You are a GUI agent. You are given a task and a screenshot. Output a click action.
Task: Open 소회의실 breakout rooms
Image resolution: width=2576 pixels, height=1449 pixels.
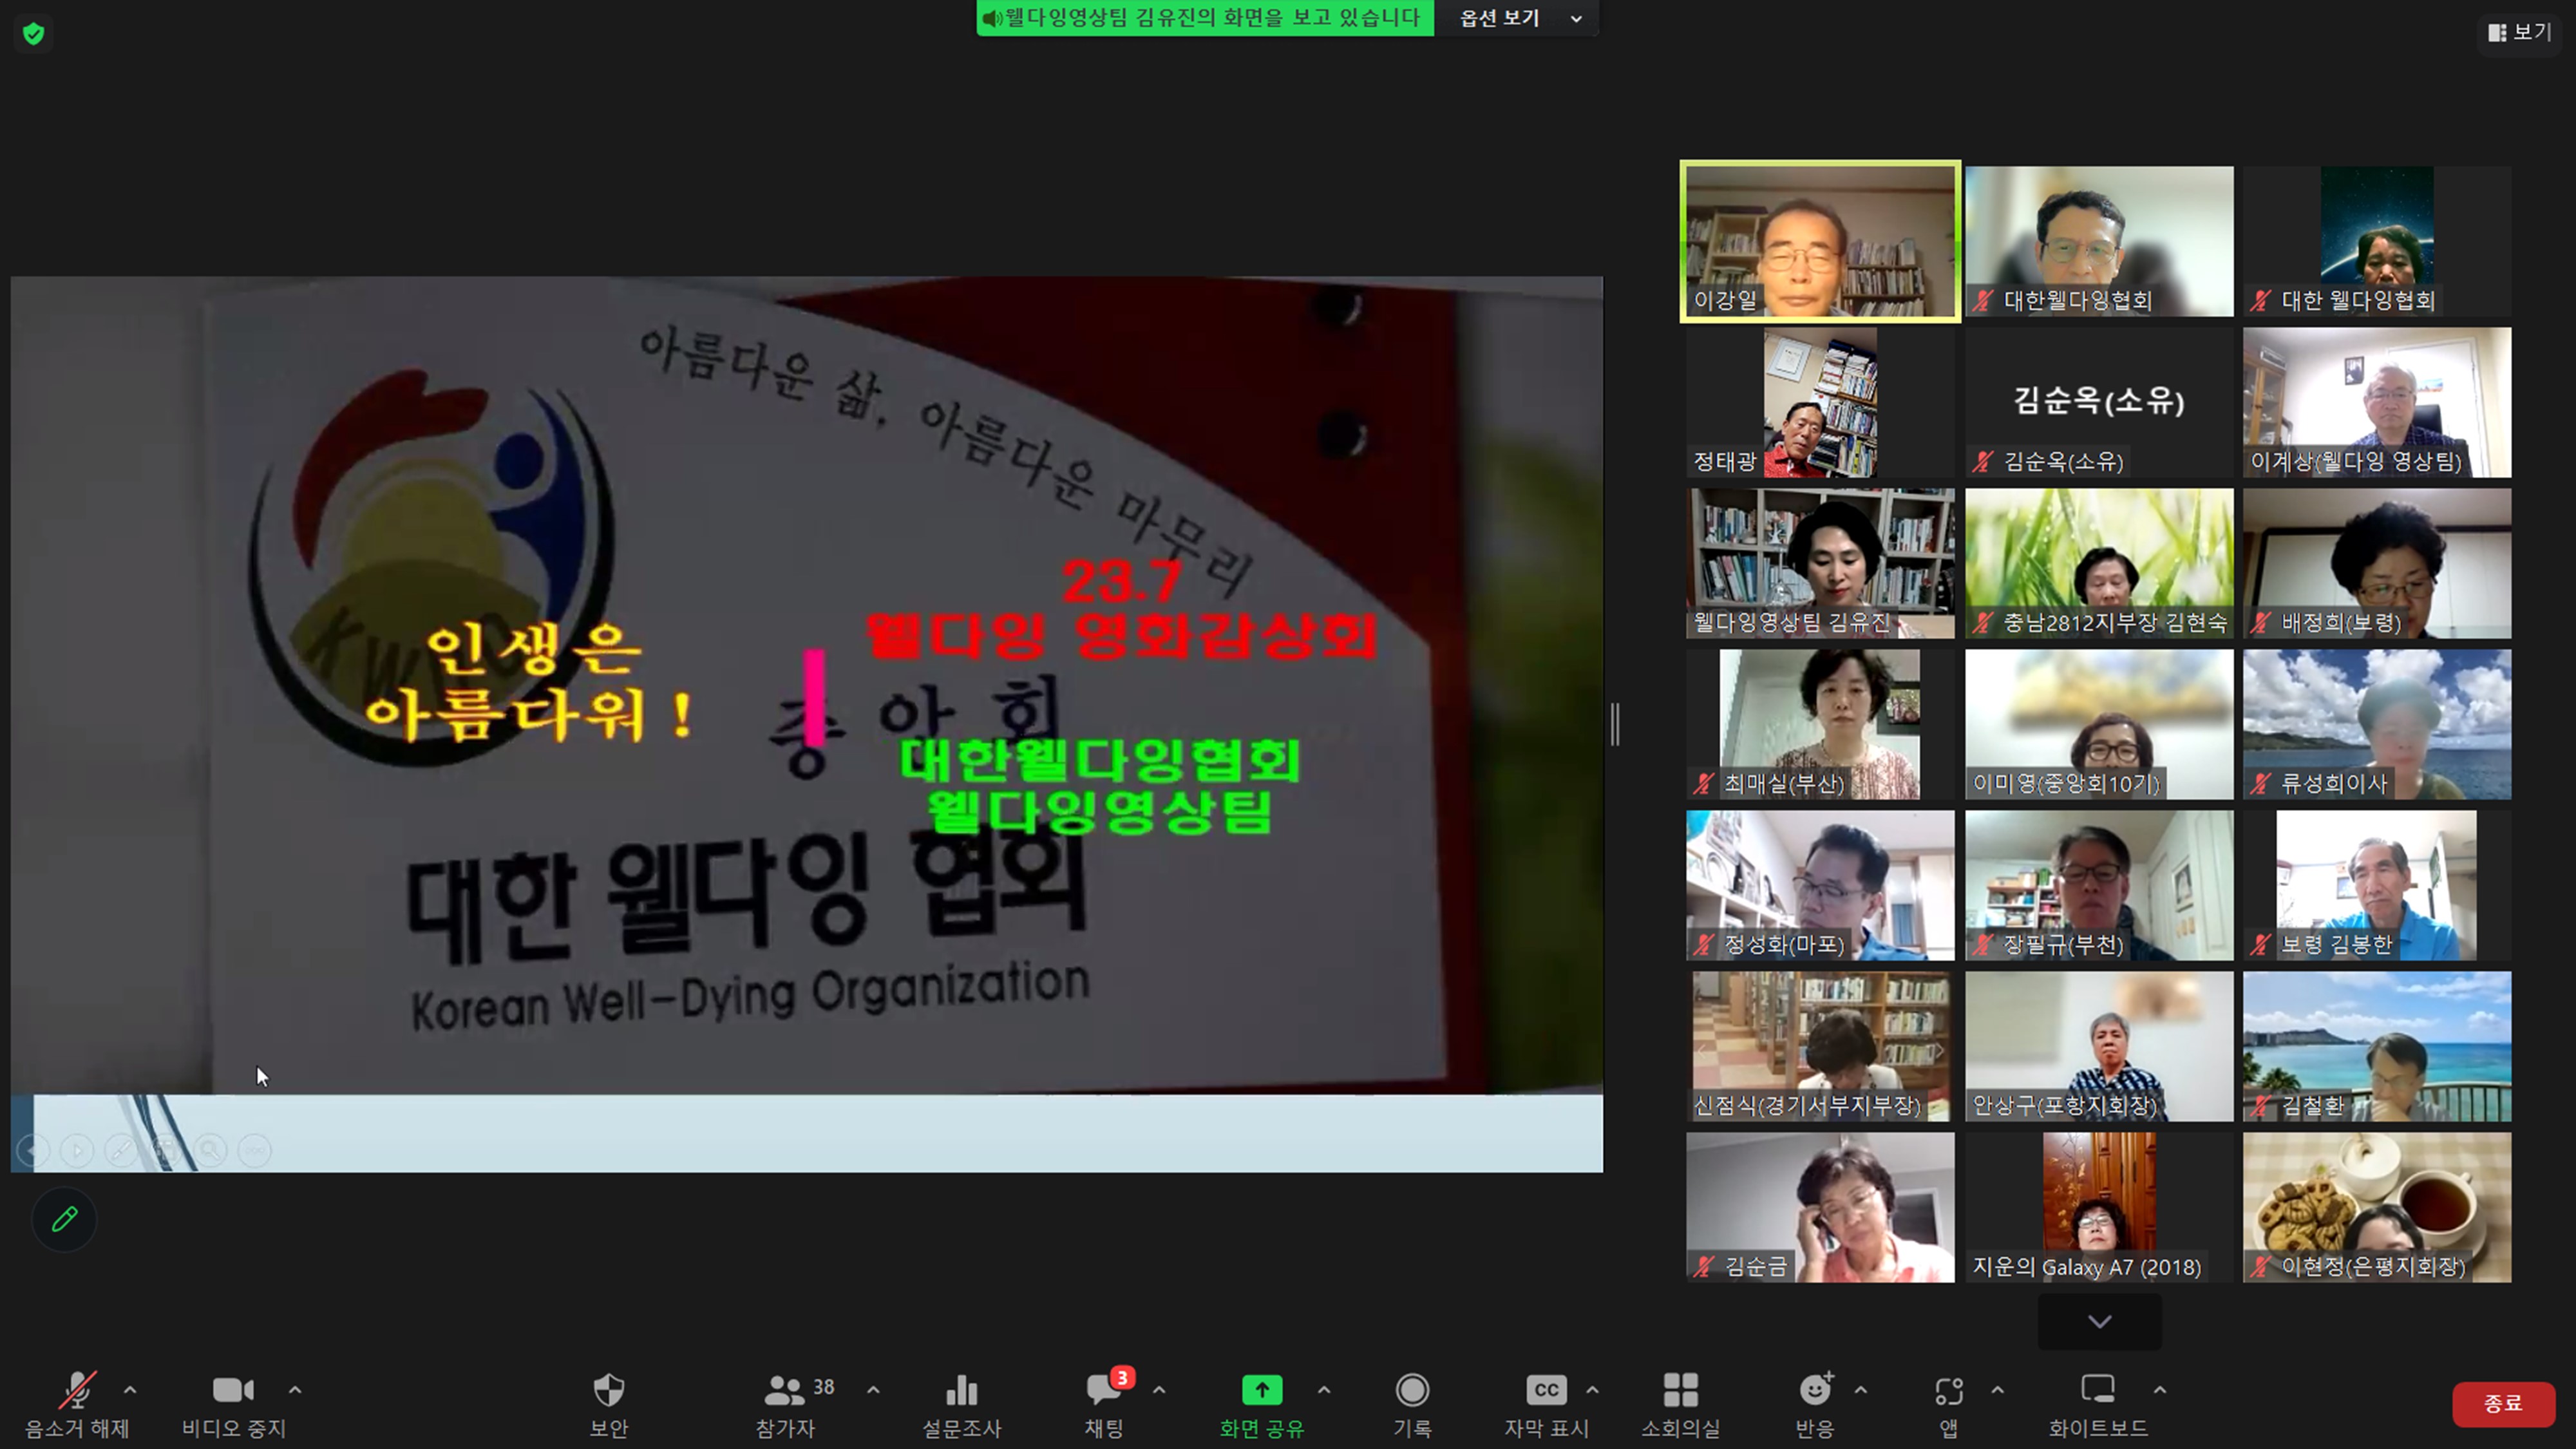click(1681, 1404)
